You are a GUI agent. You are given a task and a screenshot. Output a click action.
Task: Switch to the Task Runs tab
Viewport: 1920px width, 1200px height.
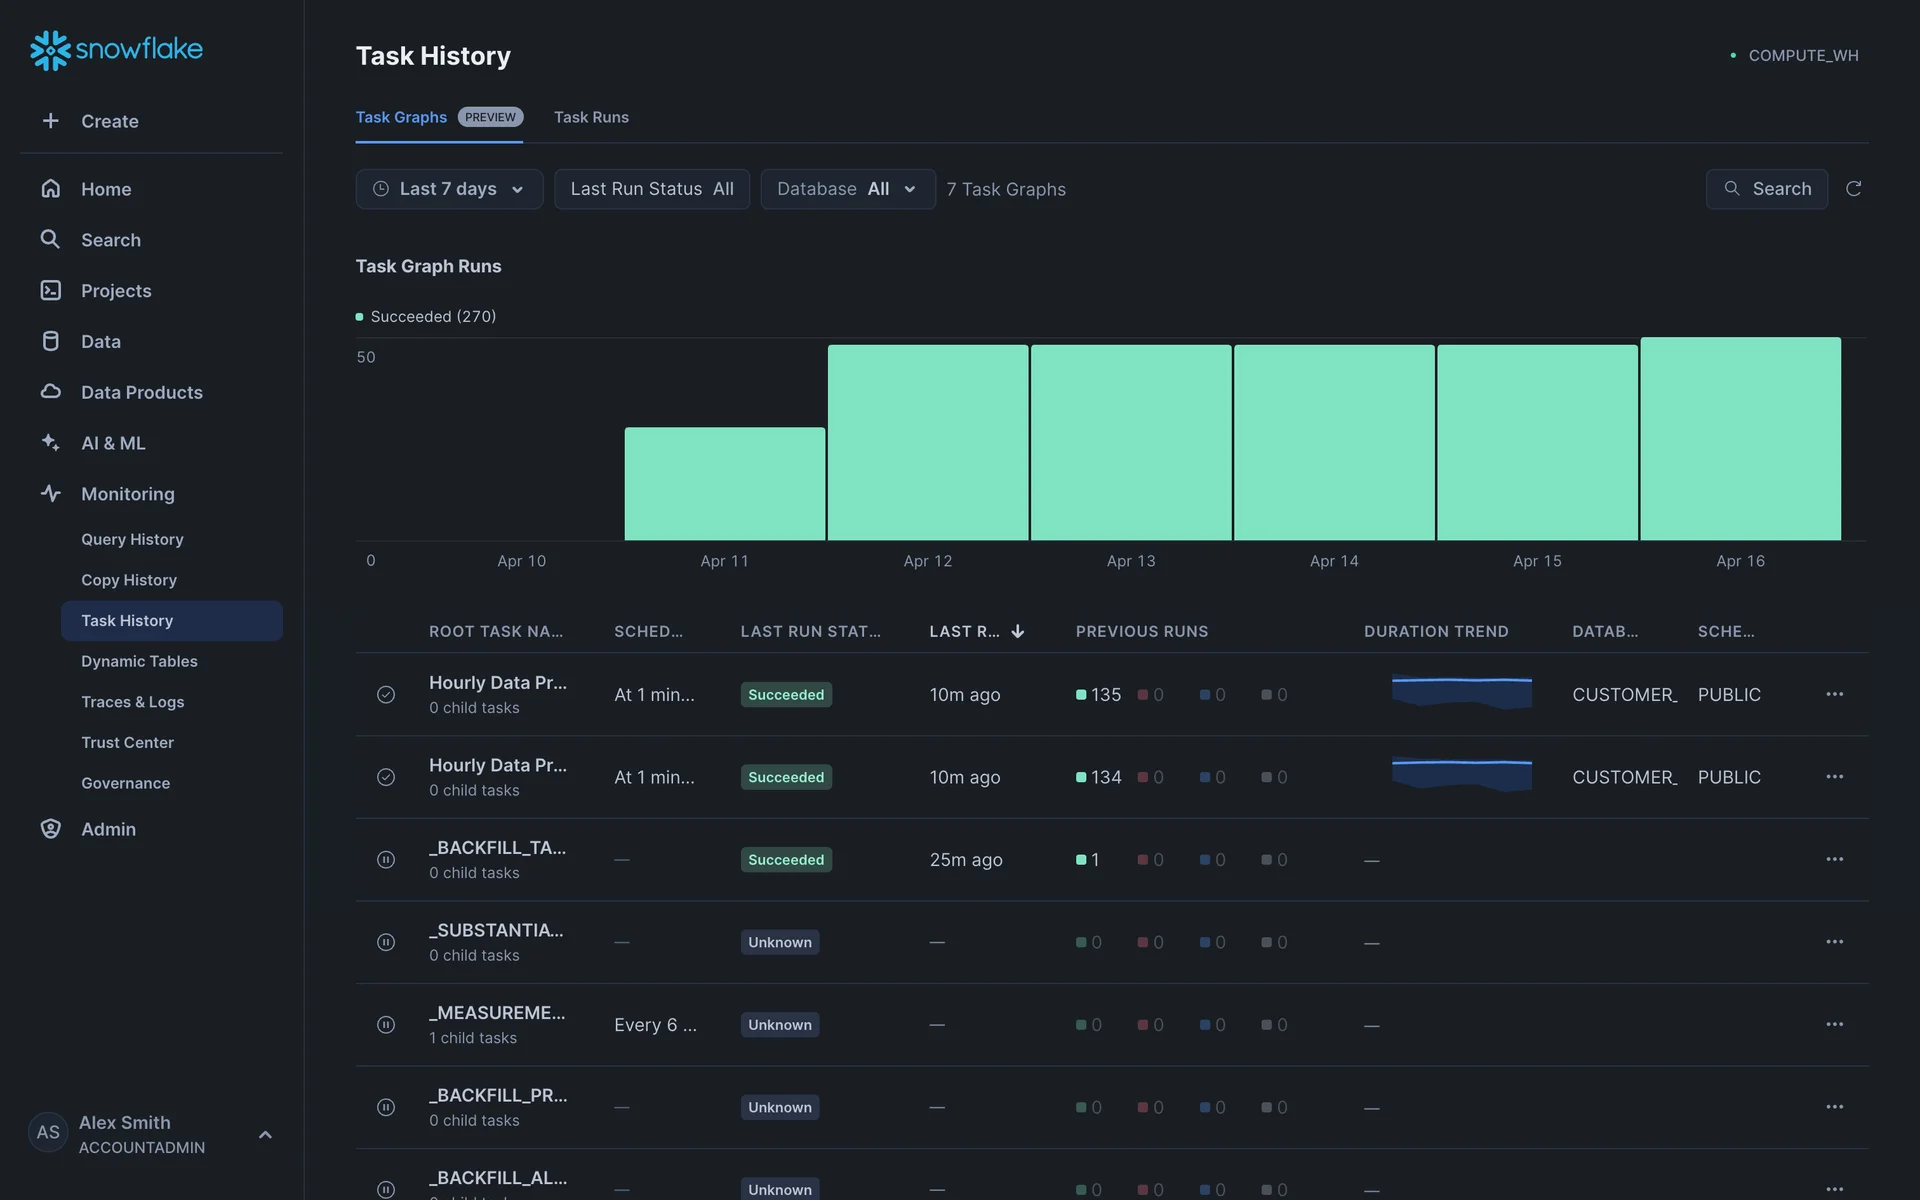coord(591,117)
